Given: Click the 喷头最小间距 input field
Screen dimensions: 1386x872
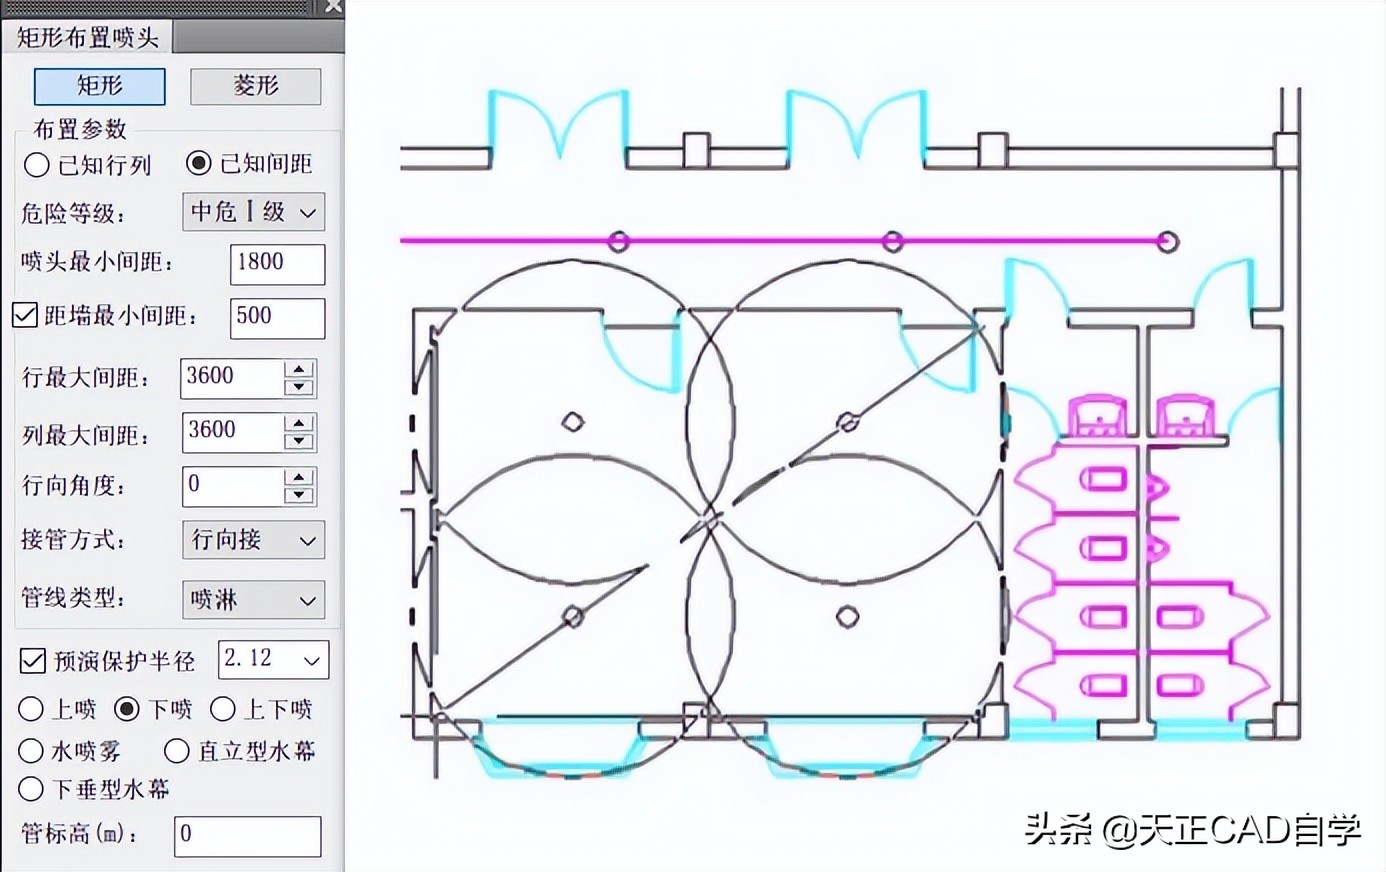Looking at the screenshot, I should click(x=277, y=265).
